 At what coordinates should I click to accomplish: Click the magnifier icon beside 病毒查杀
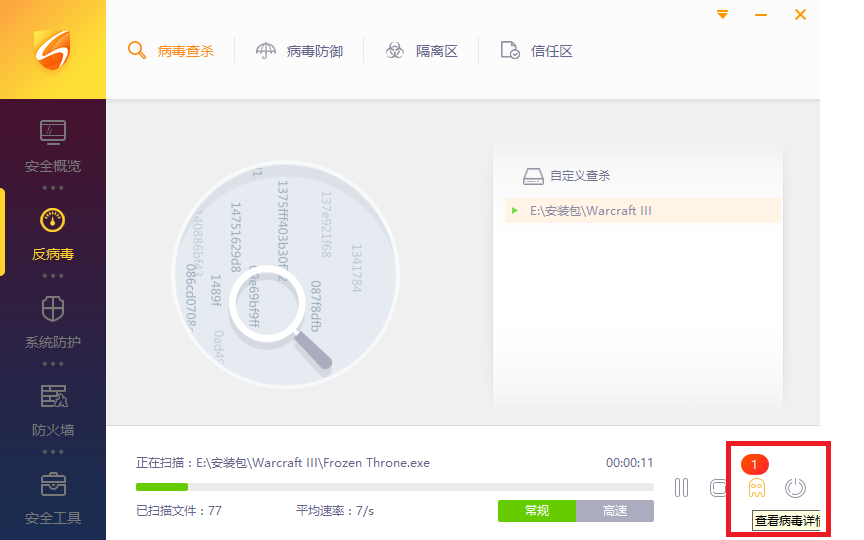coord(137,51)
